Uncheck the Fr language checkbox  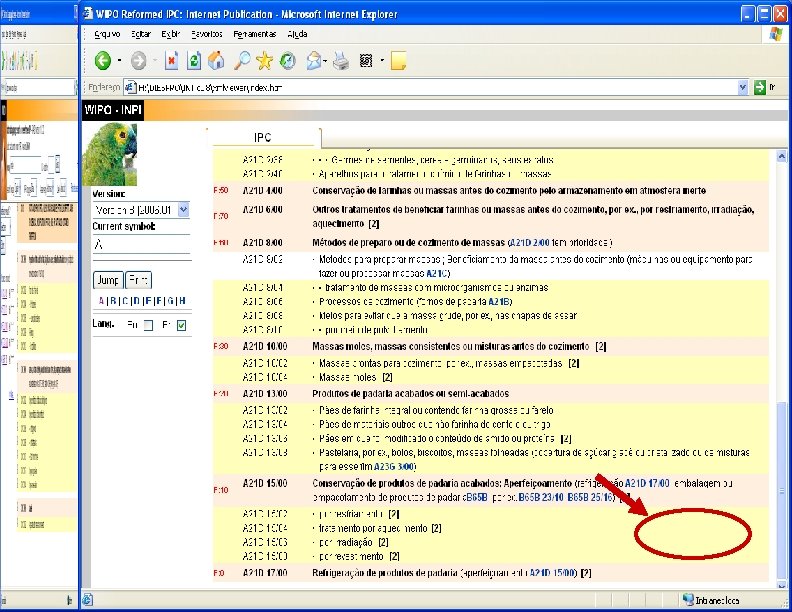tap(181, 326)
